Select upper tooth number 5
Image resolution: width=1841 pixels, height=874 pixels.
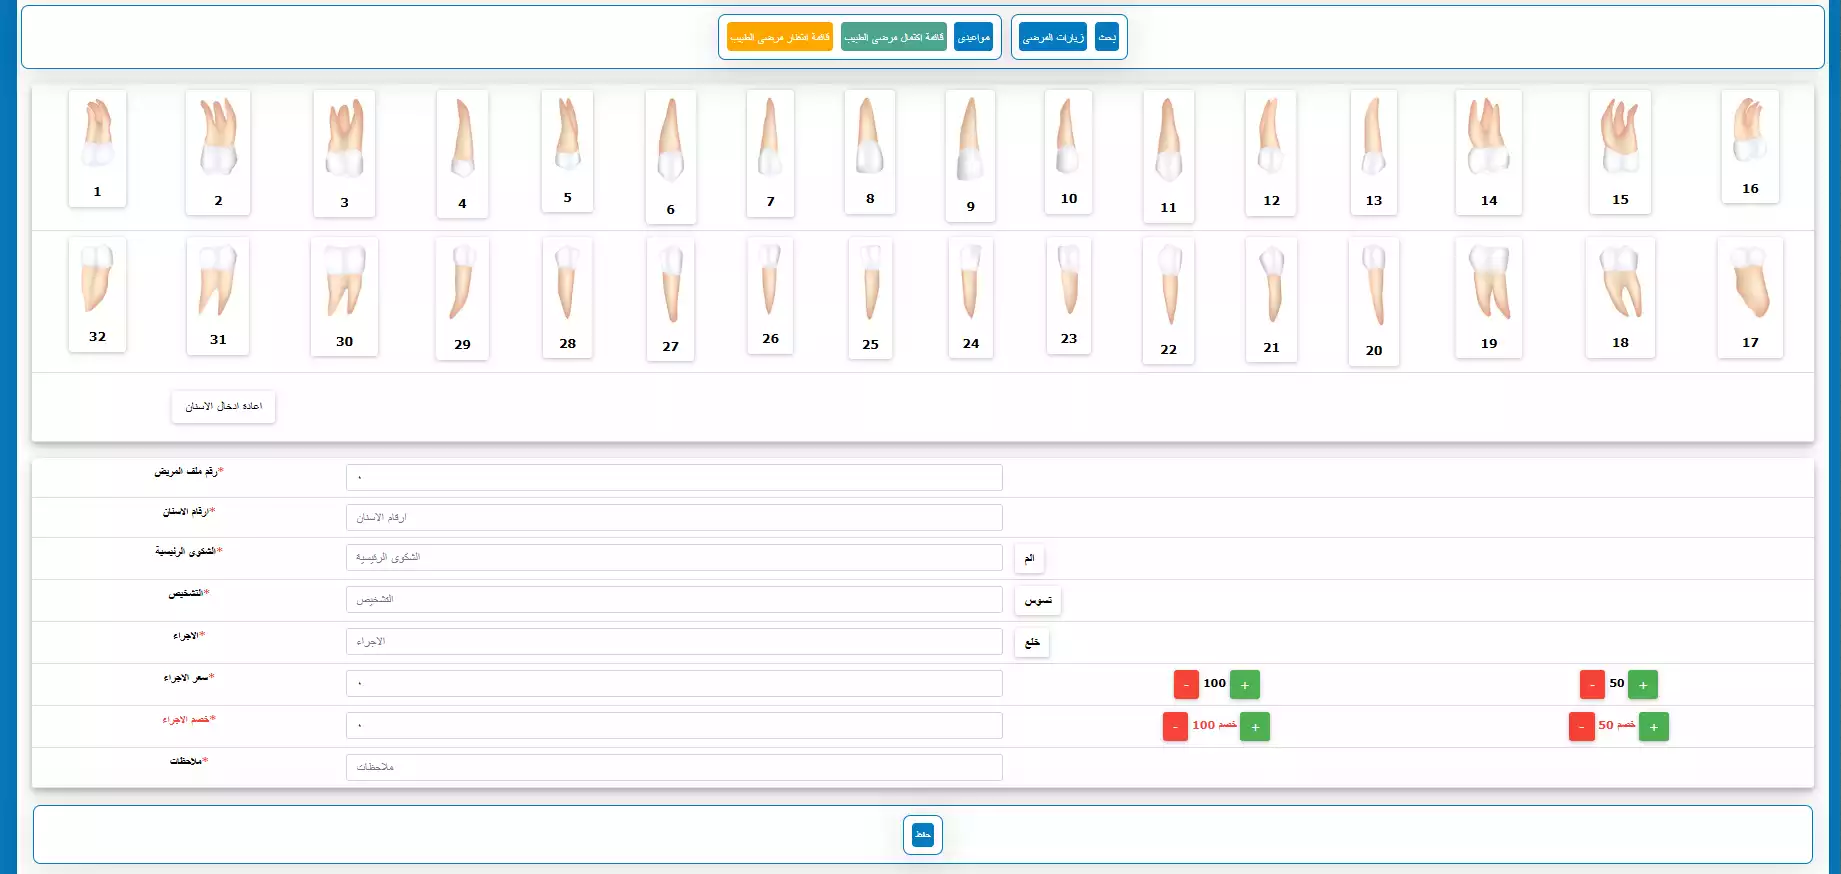coord(567,151)
